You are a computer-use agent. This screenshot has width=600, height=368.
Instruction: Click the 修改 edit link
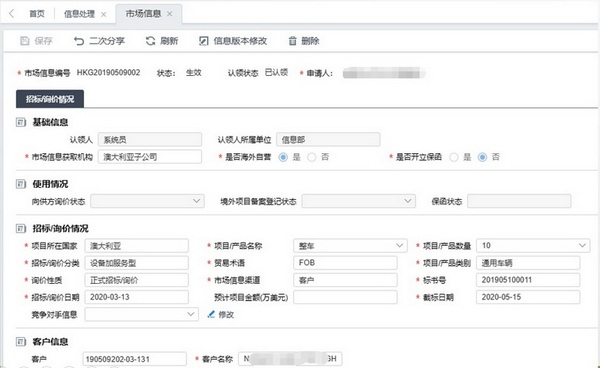[220, 315]
